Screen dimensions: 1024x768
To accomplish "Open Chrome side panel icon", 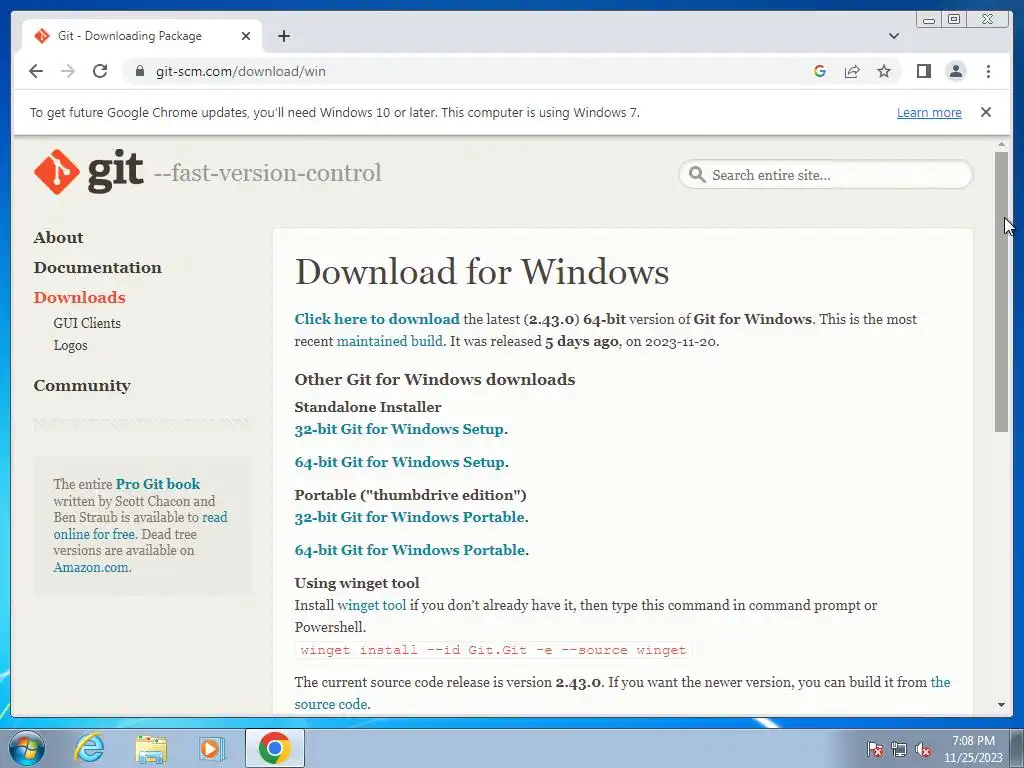I will pyautogui.click(x=923, y=71).
